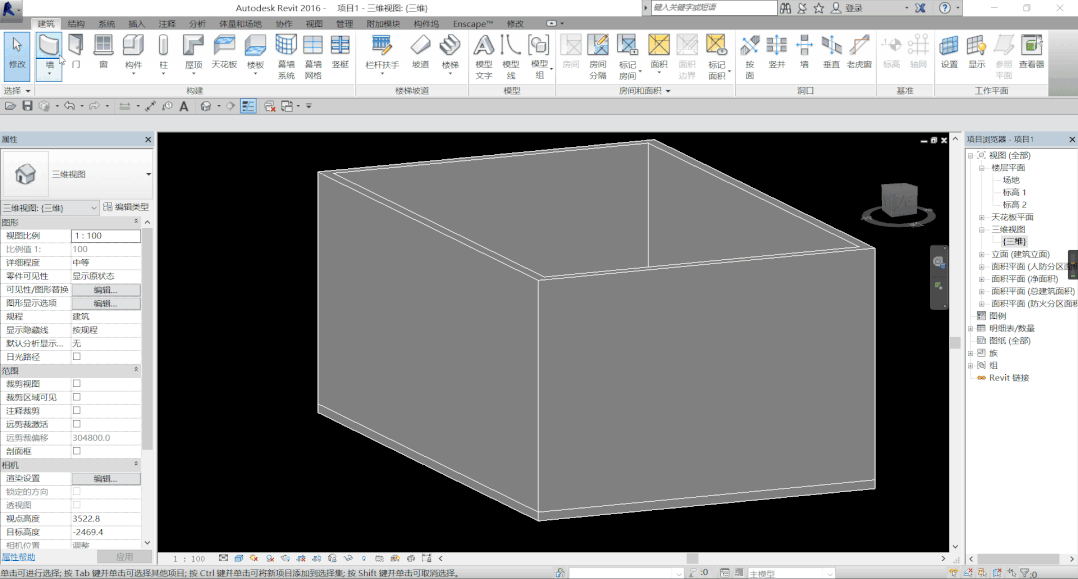Toggle the 裁剪视图 checkbox

click(77, 383)
